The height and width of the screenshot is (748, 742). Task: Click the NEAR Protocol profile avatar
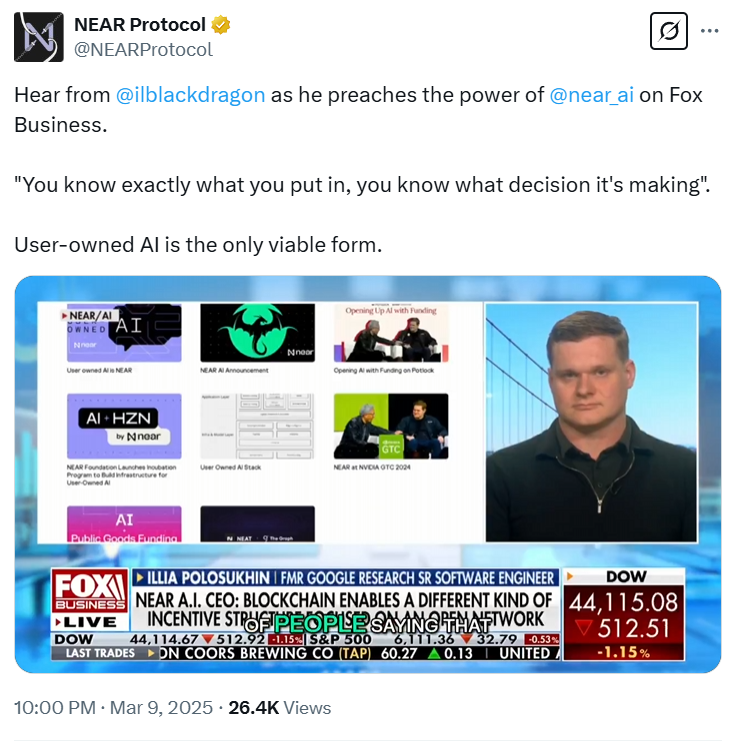tap(39, 37)
